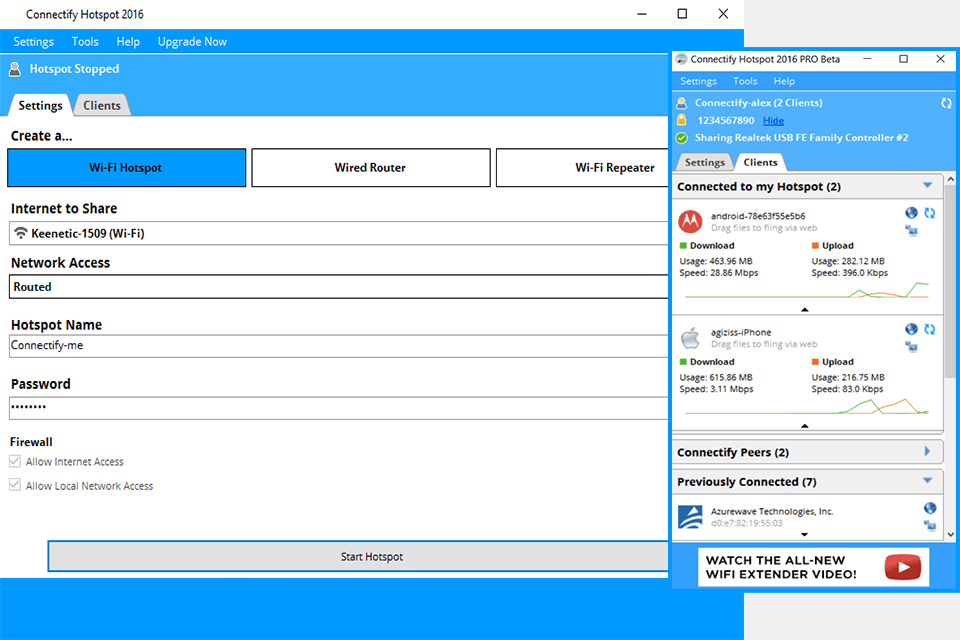
Task: Click the Azurewave Technologies logo icon
Action: coord(691,517)
